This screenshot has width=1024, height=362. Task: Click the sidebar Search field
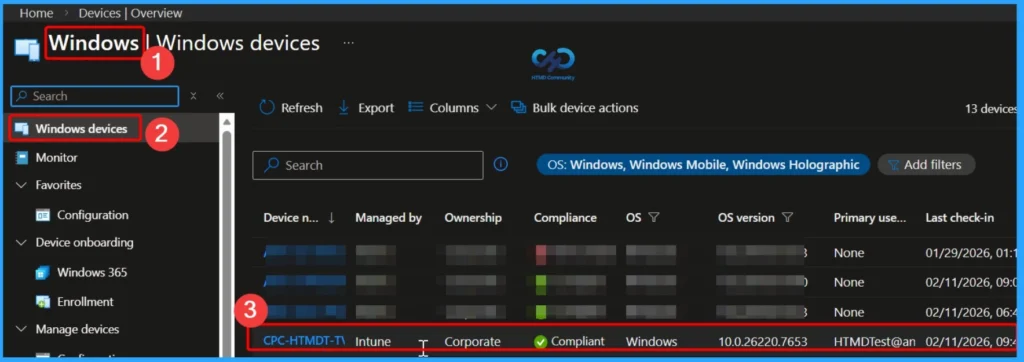pyautogui.click(x=95, y=96)
